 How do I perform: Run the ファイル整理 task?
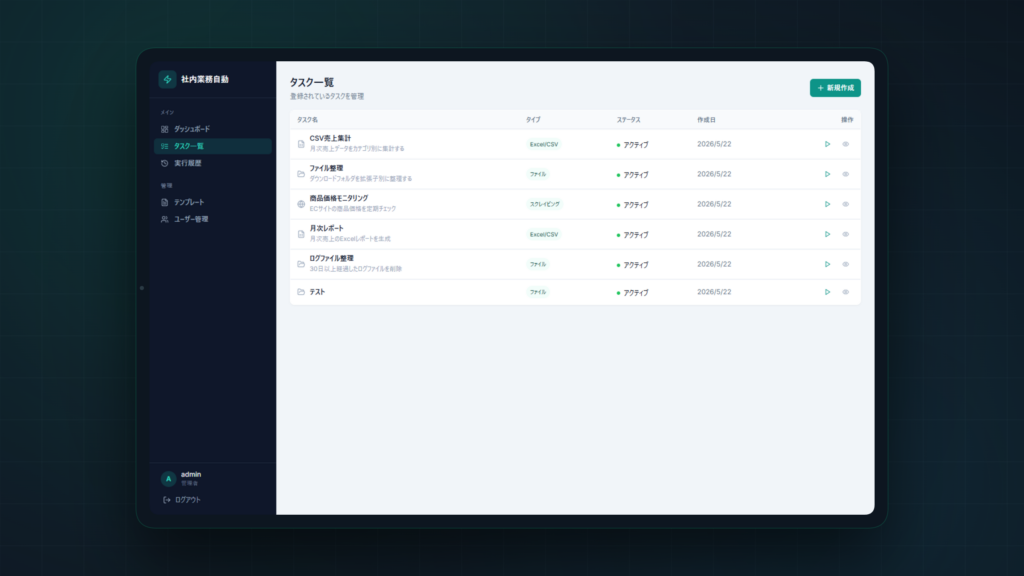pyautogui.click(x=827, y=174)
